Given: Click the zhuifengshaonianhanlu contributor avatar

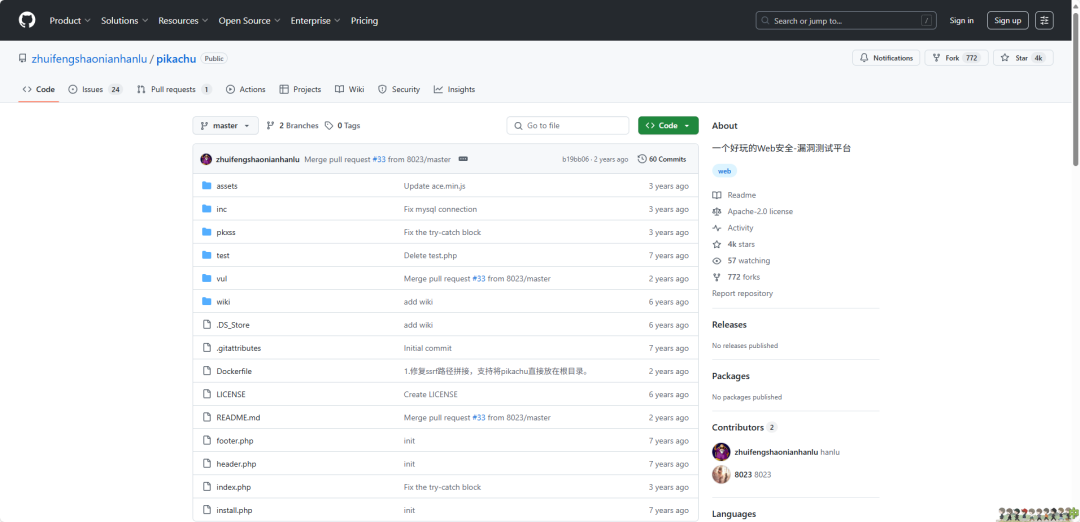Looking at the screenshot, I should pos(721,452).
